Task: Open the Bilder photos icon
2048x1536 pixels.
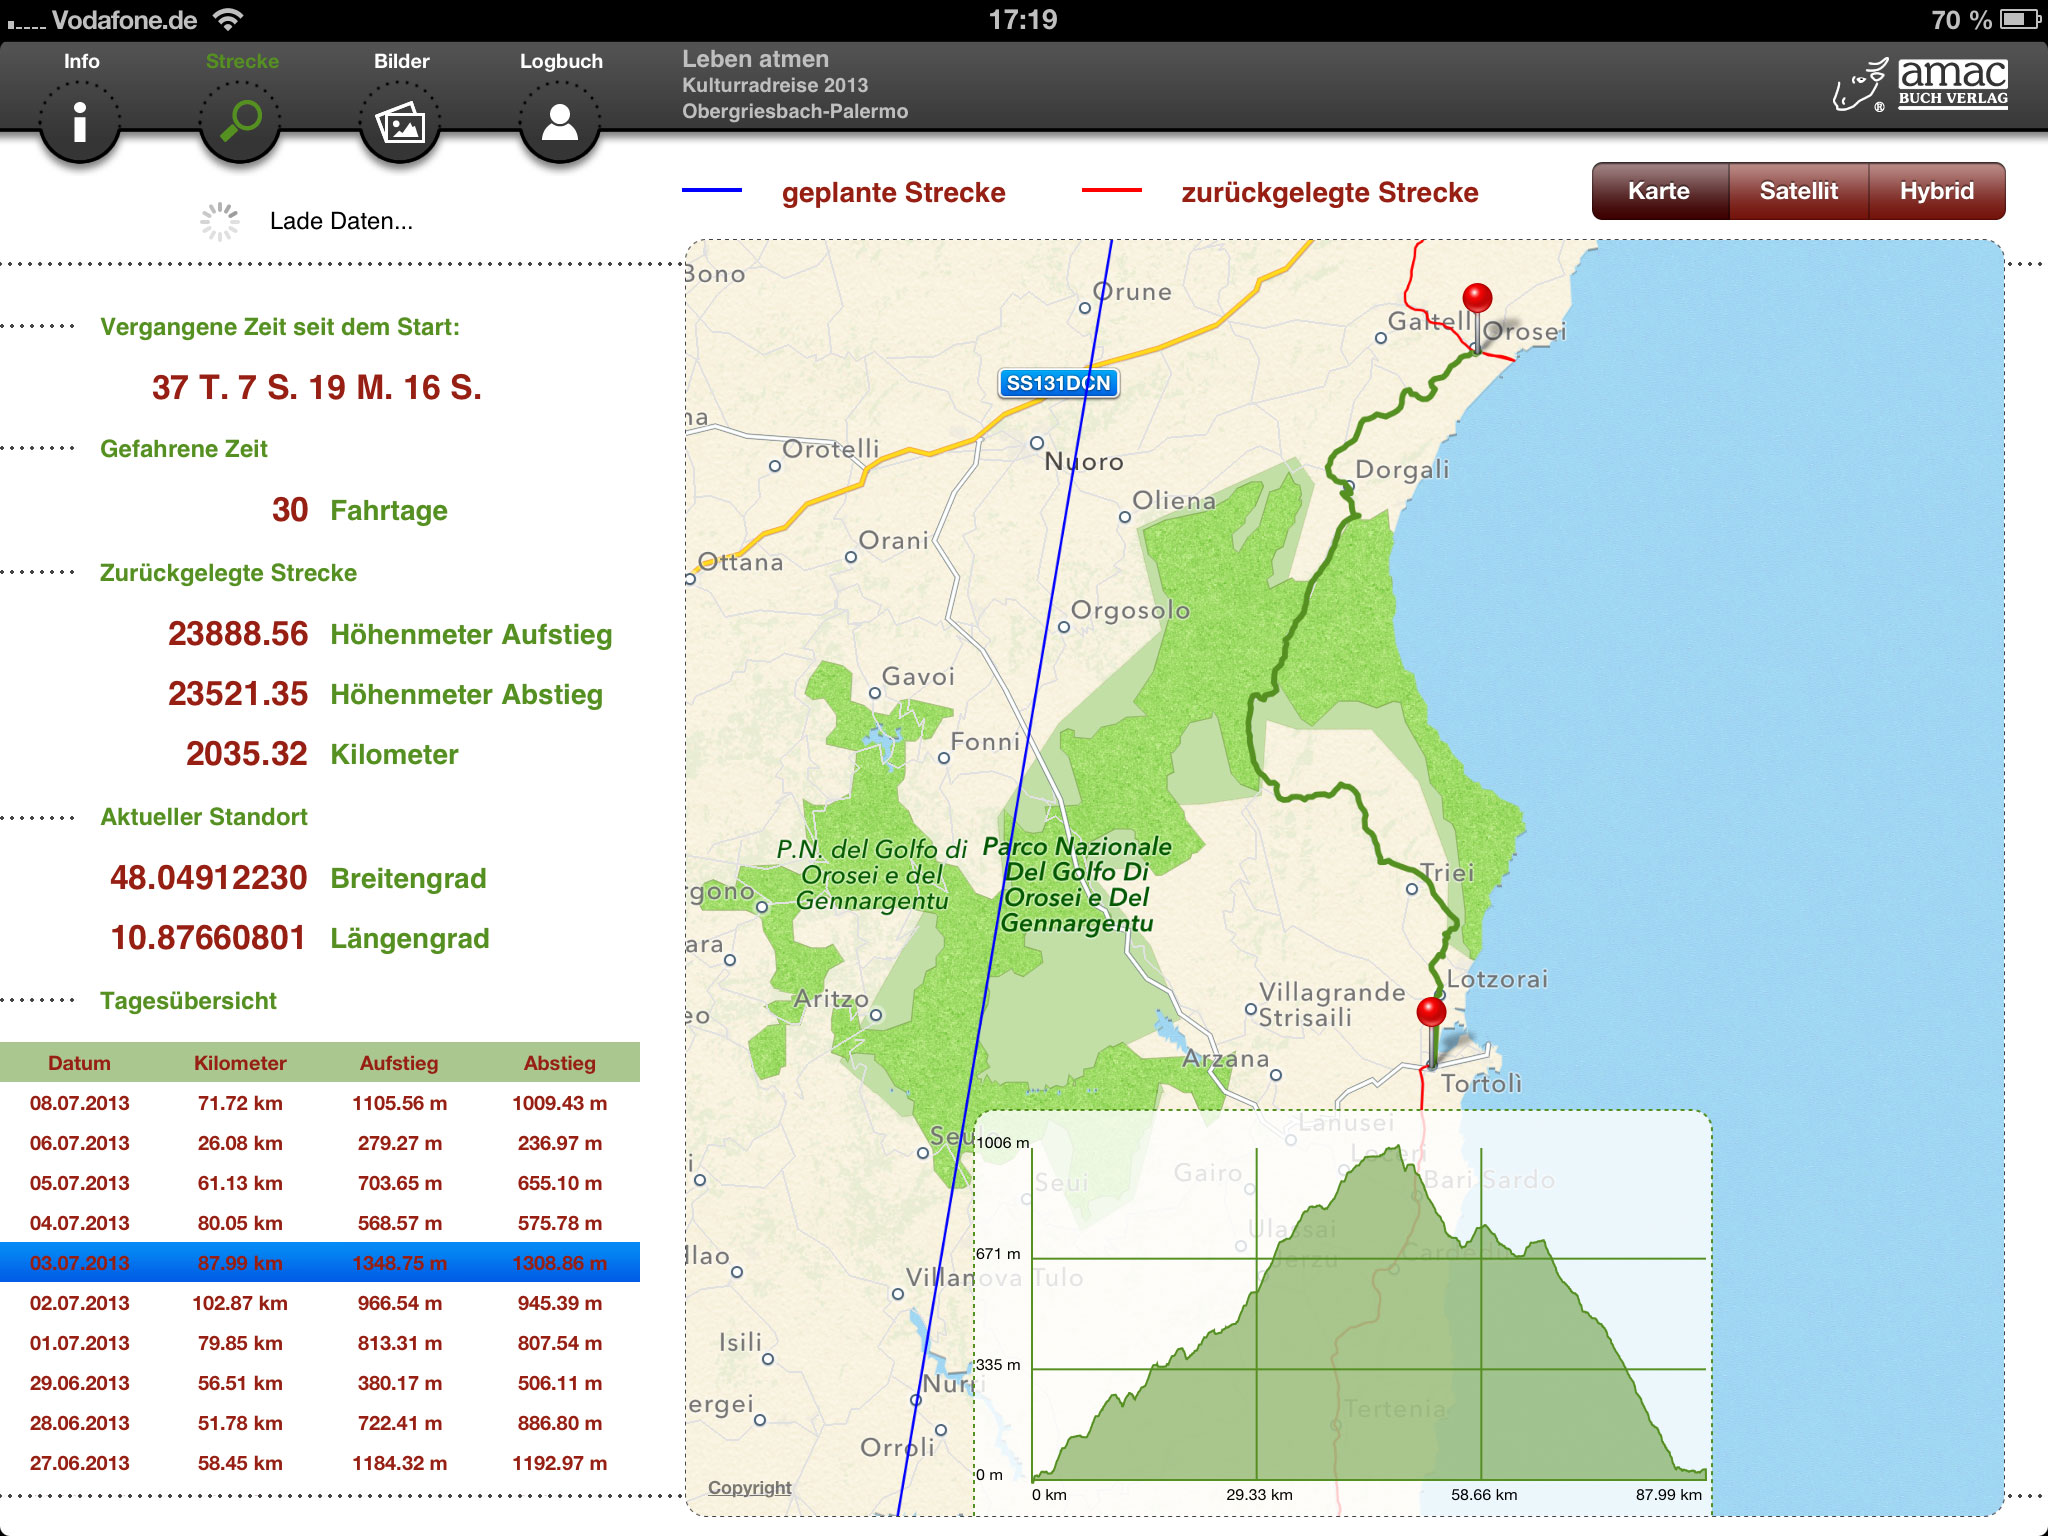Action: [x=400, y=123]
